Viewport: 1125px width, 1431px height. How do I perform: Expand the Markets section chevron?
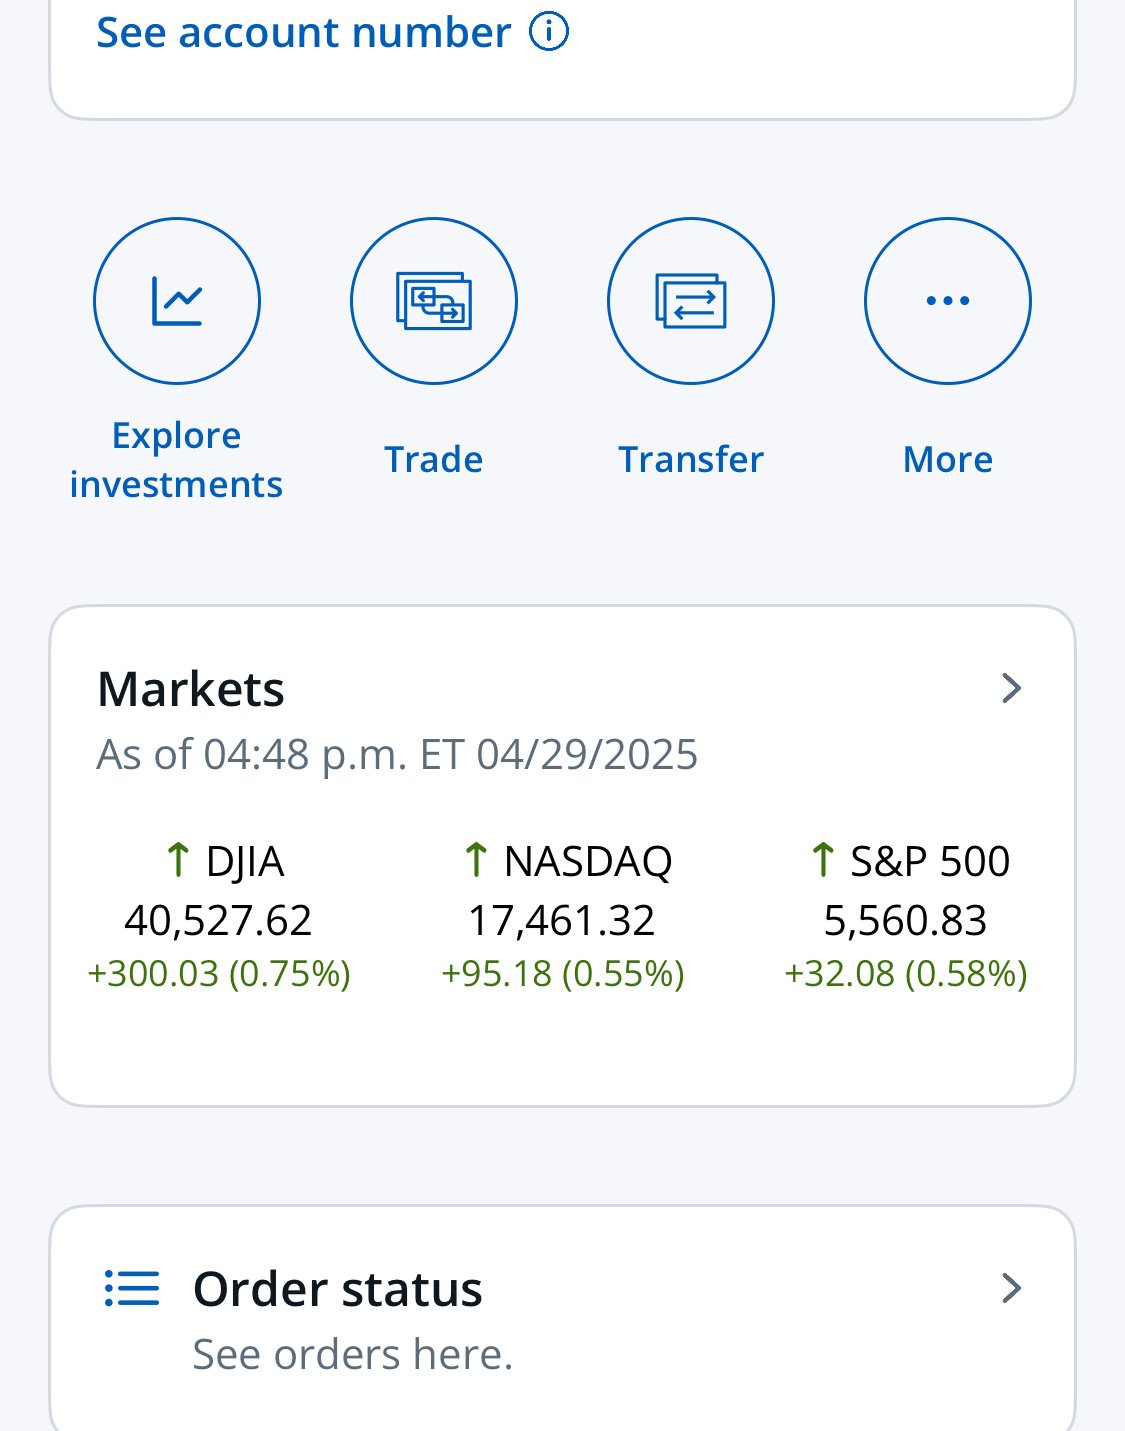tap(1012, 688)
